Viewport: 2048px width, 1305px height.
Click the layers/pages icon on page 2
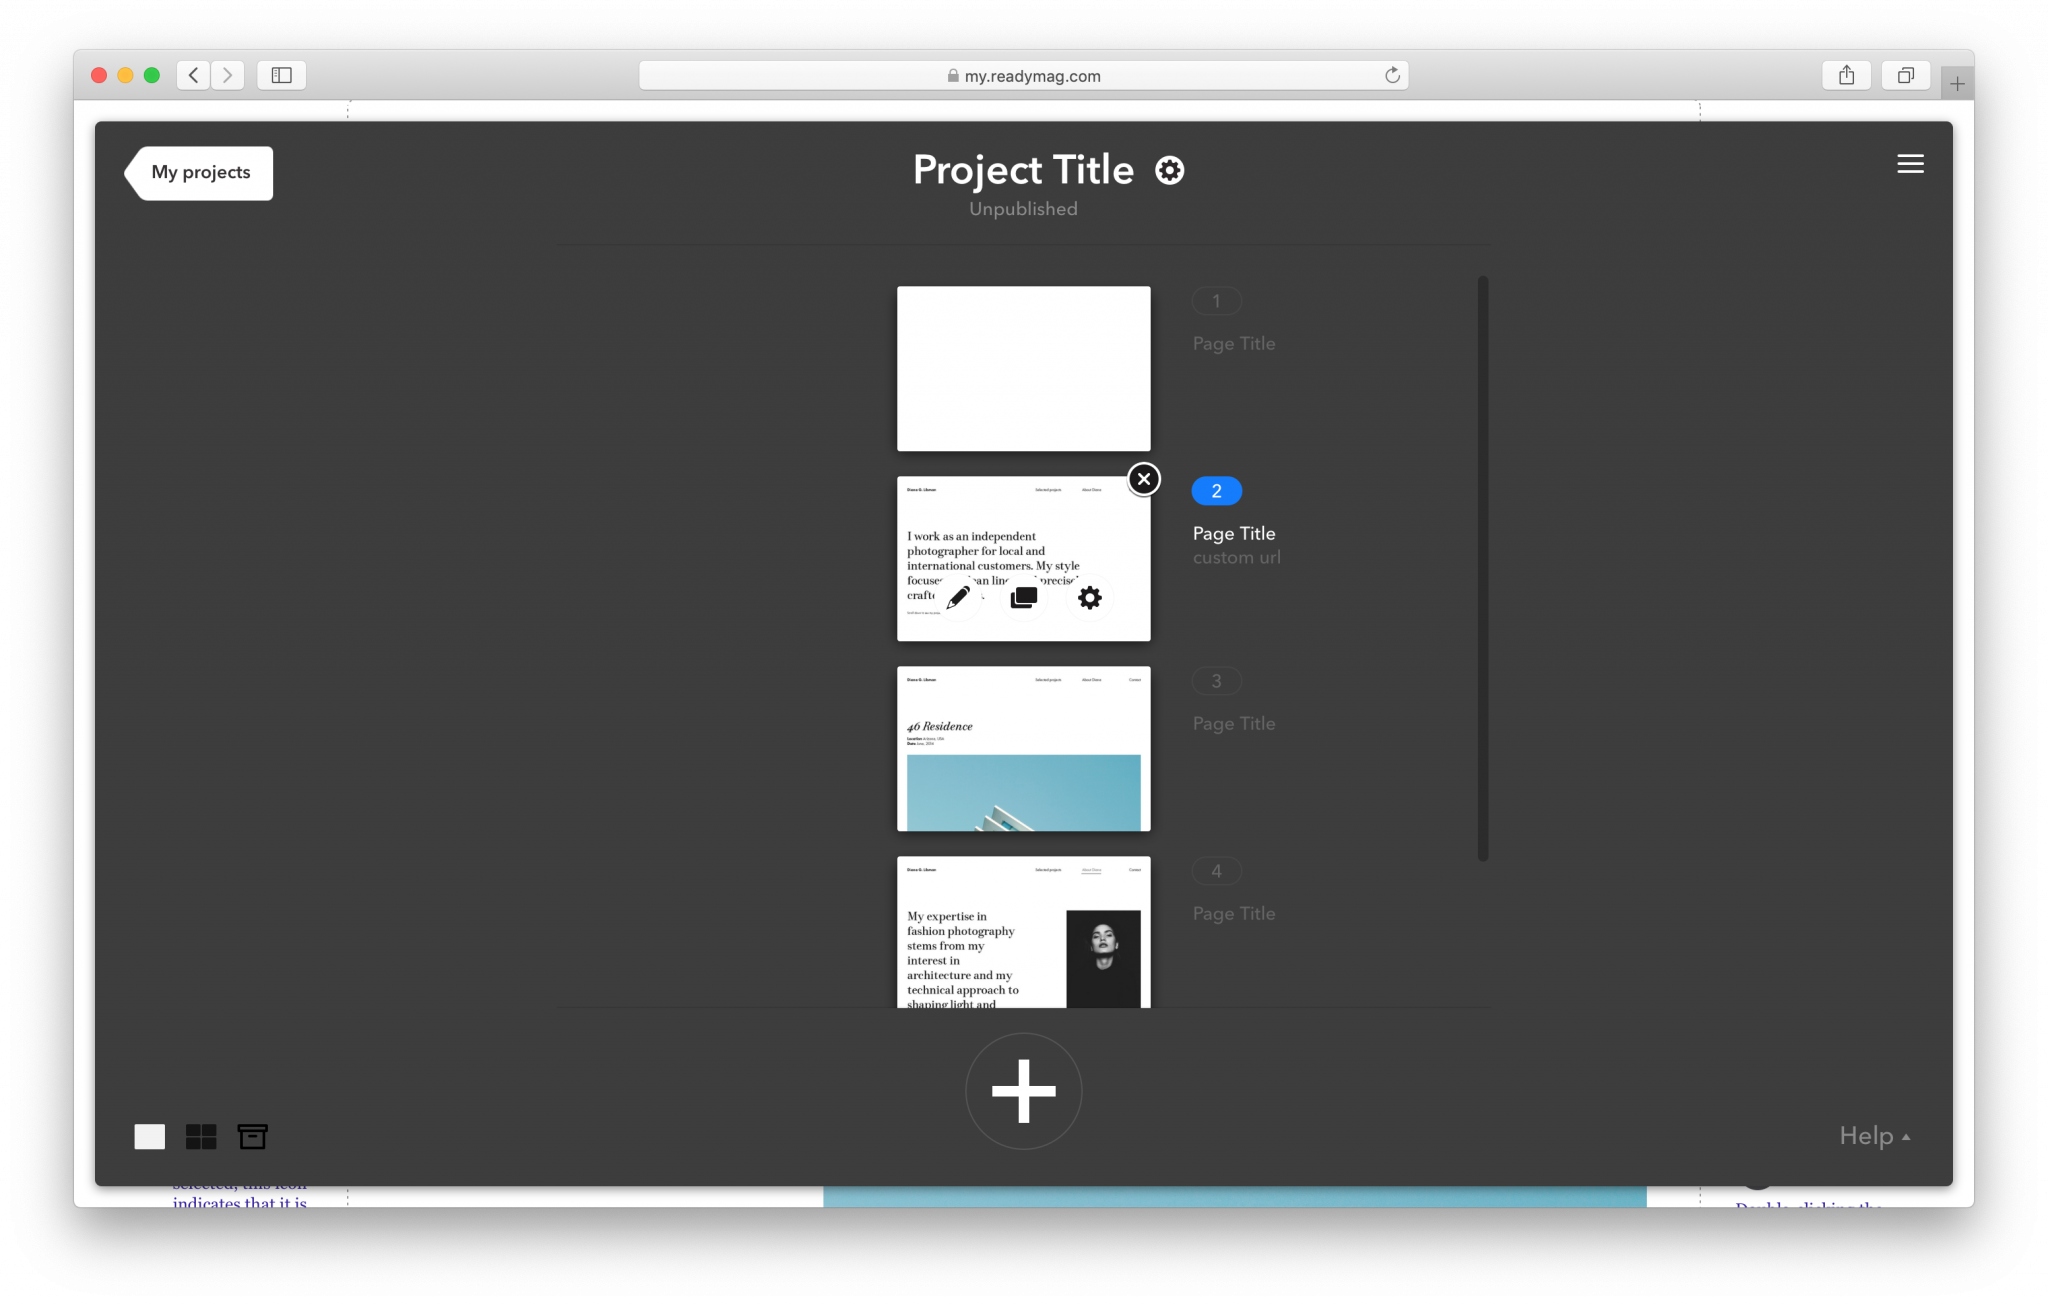pos(1024,597)
